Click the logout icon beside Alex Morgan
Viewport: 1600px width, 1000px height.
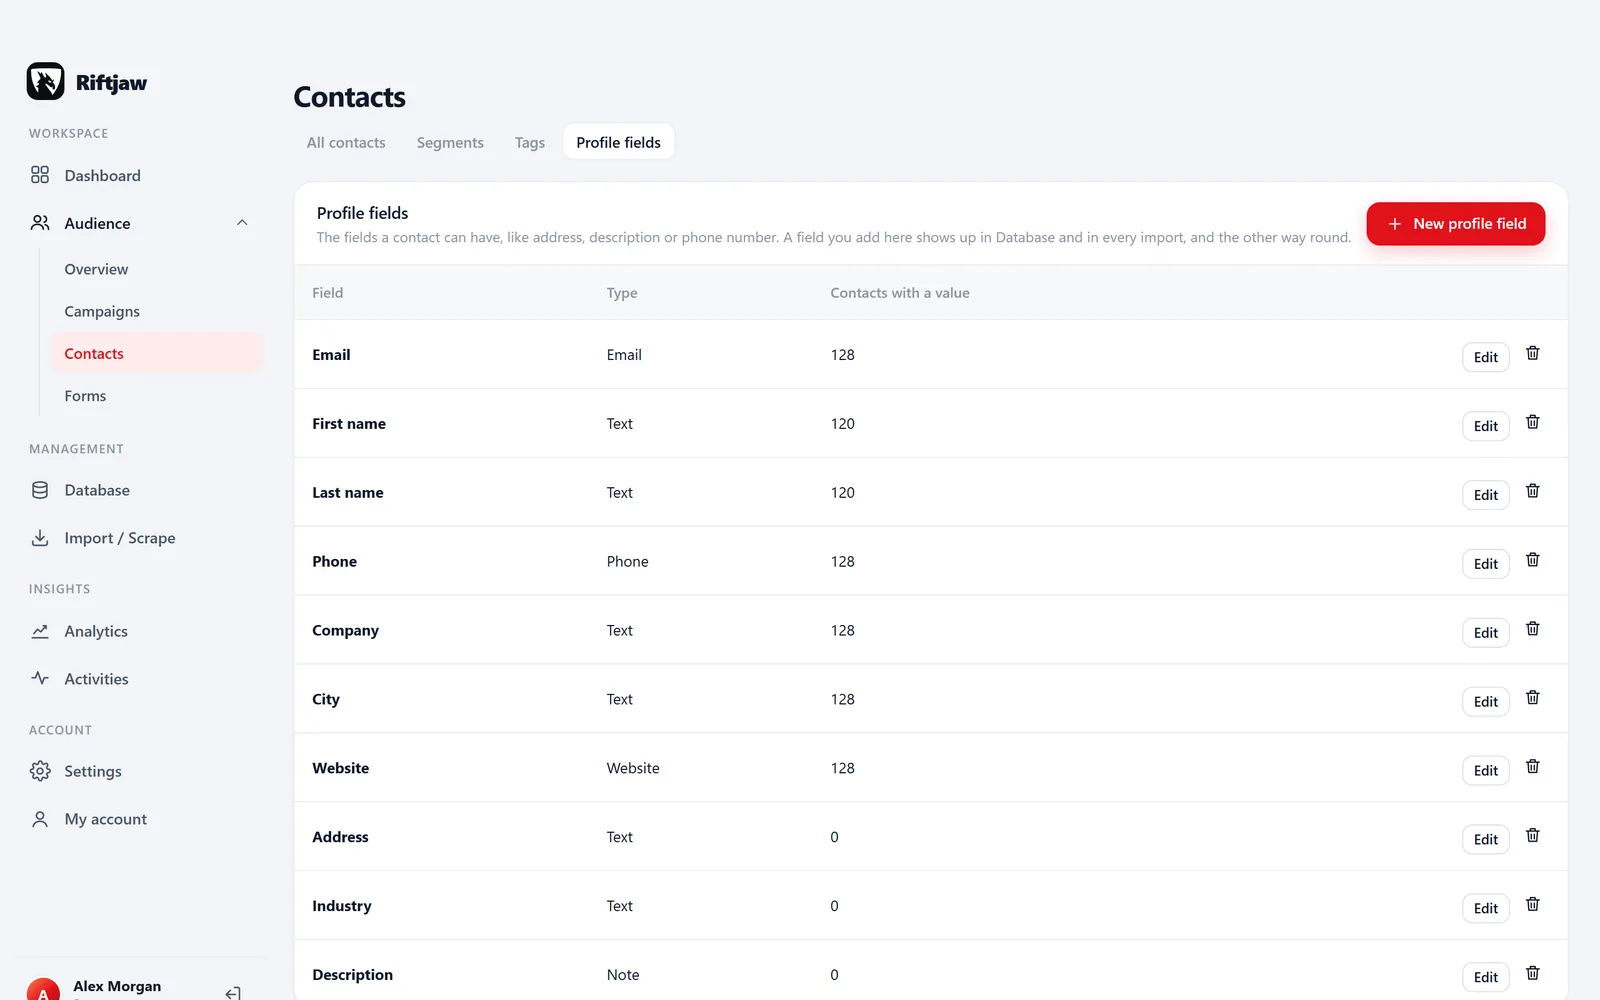tap(233, 993)
